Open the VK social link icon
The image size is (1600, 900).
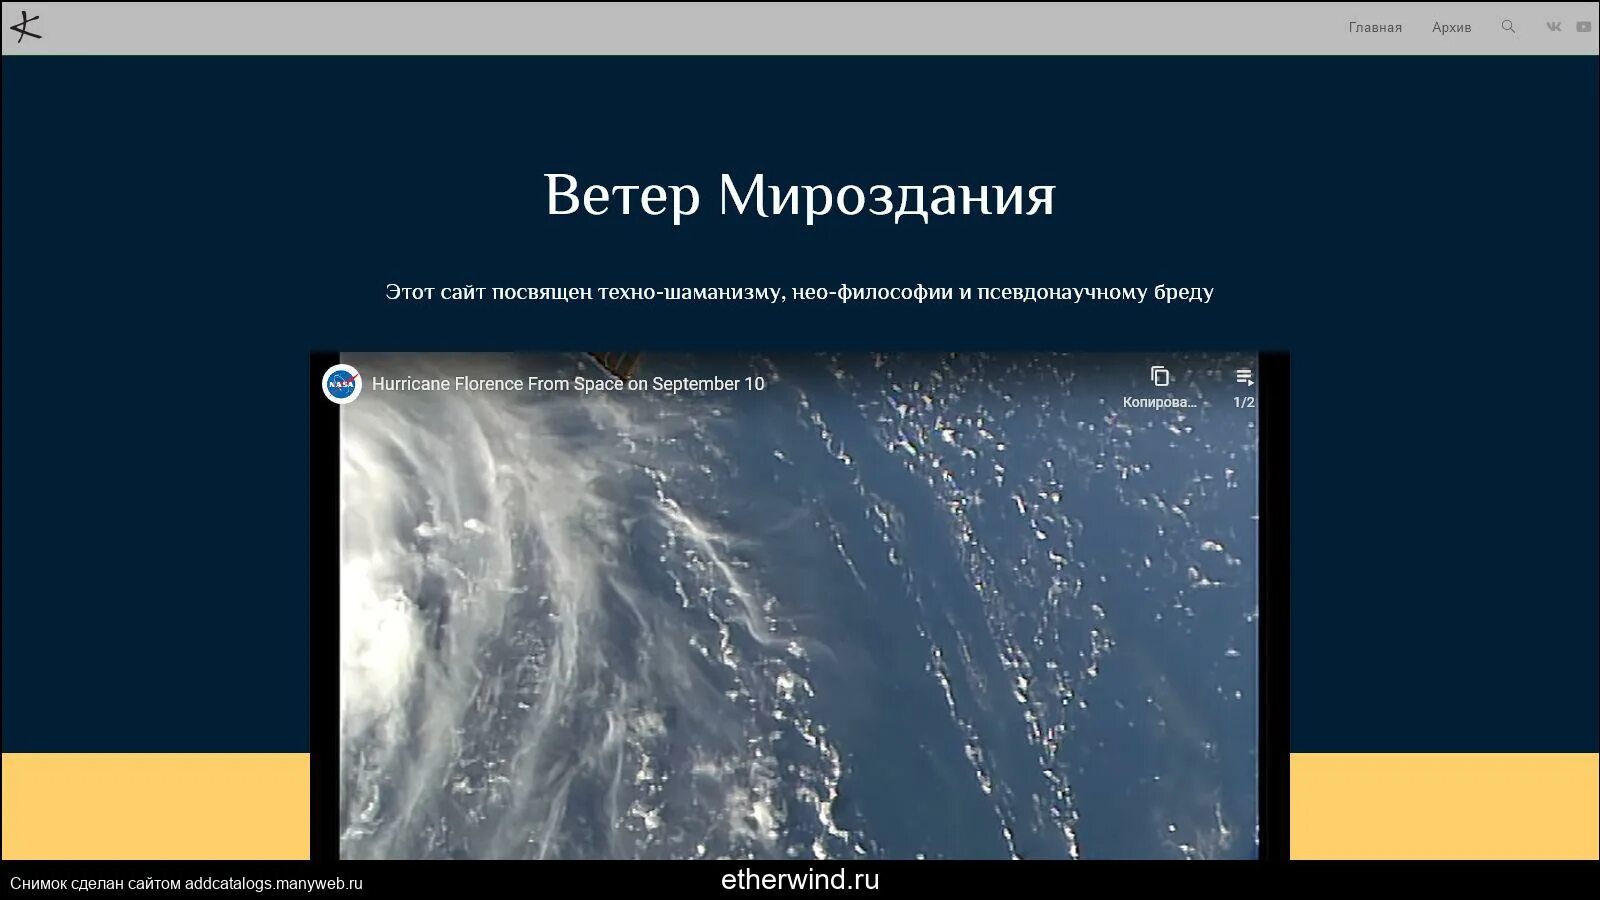click(1553, 27)
